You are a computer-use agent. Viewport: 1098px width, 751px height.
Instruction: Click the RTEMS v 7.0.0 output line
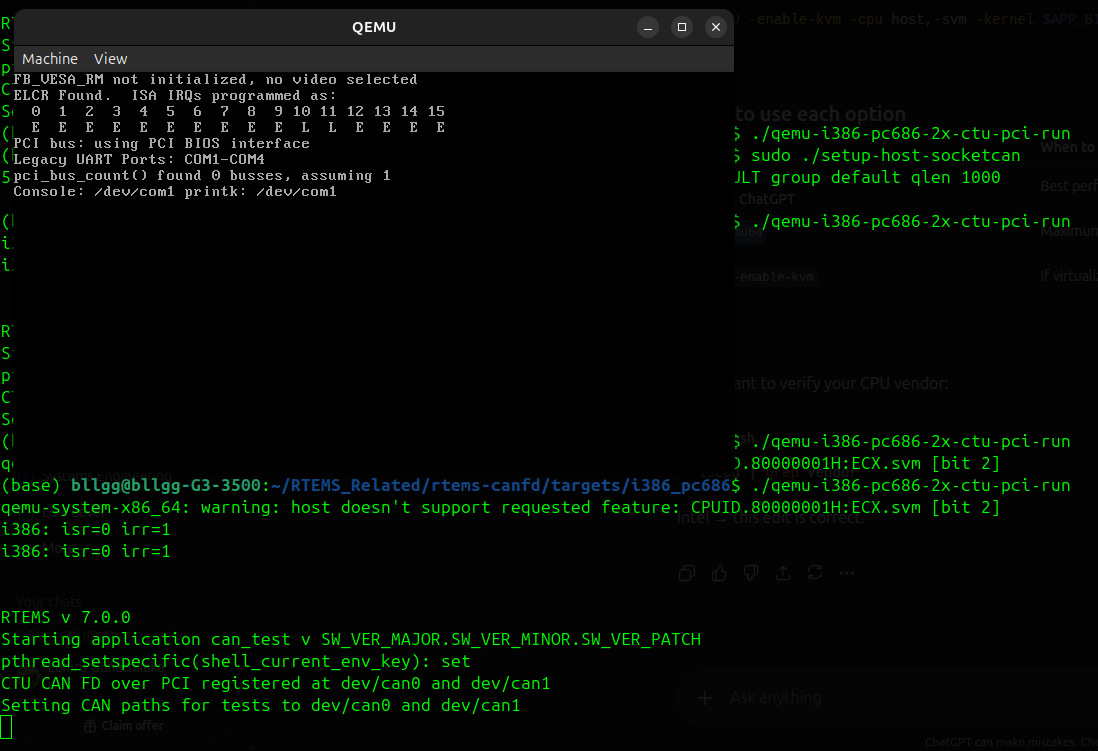66,617
